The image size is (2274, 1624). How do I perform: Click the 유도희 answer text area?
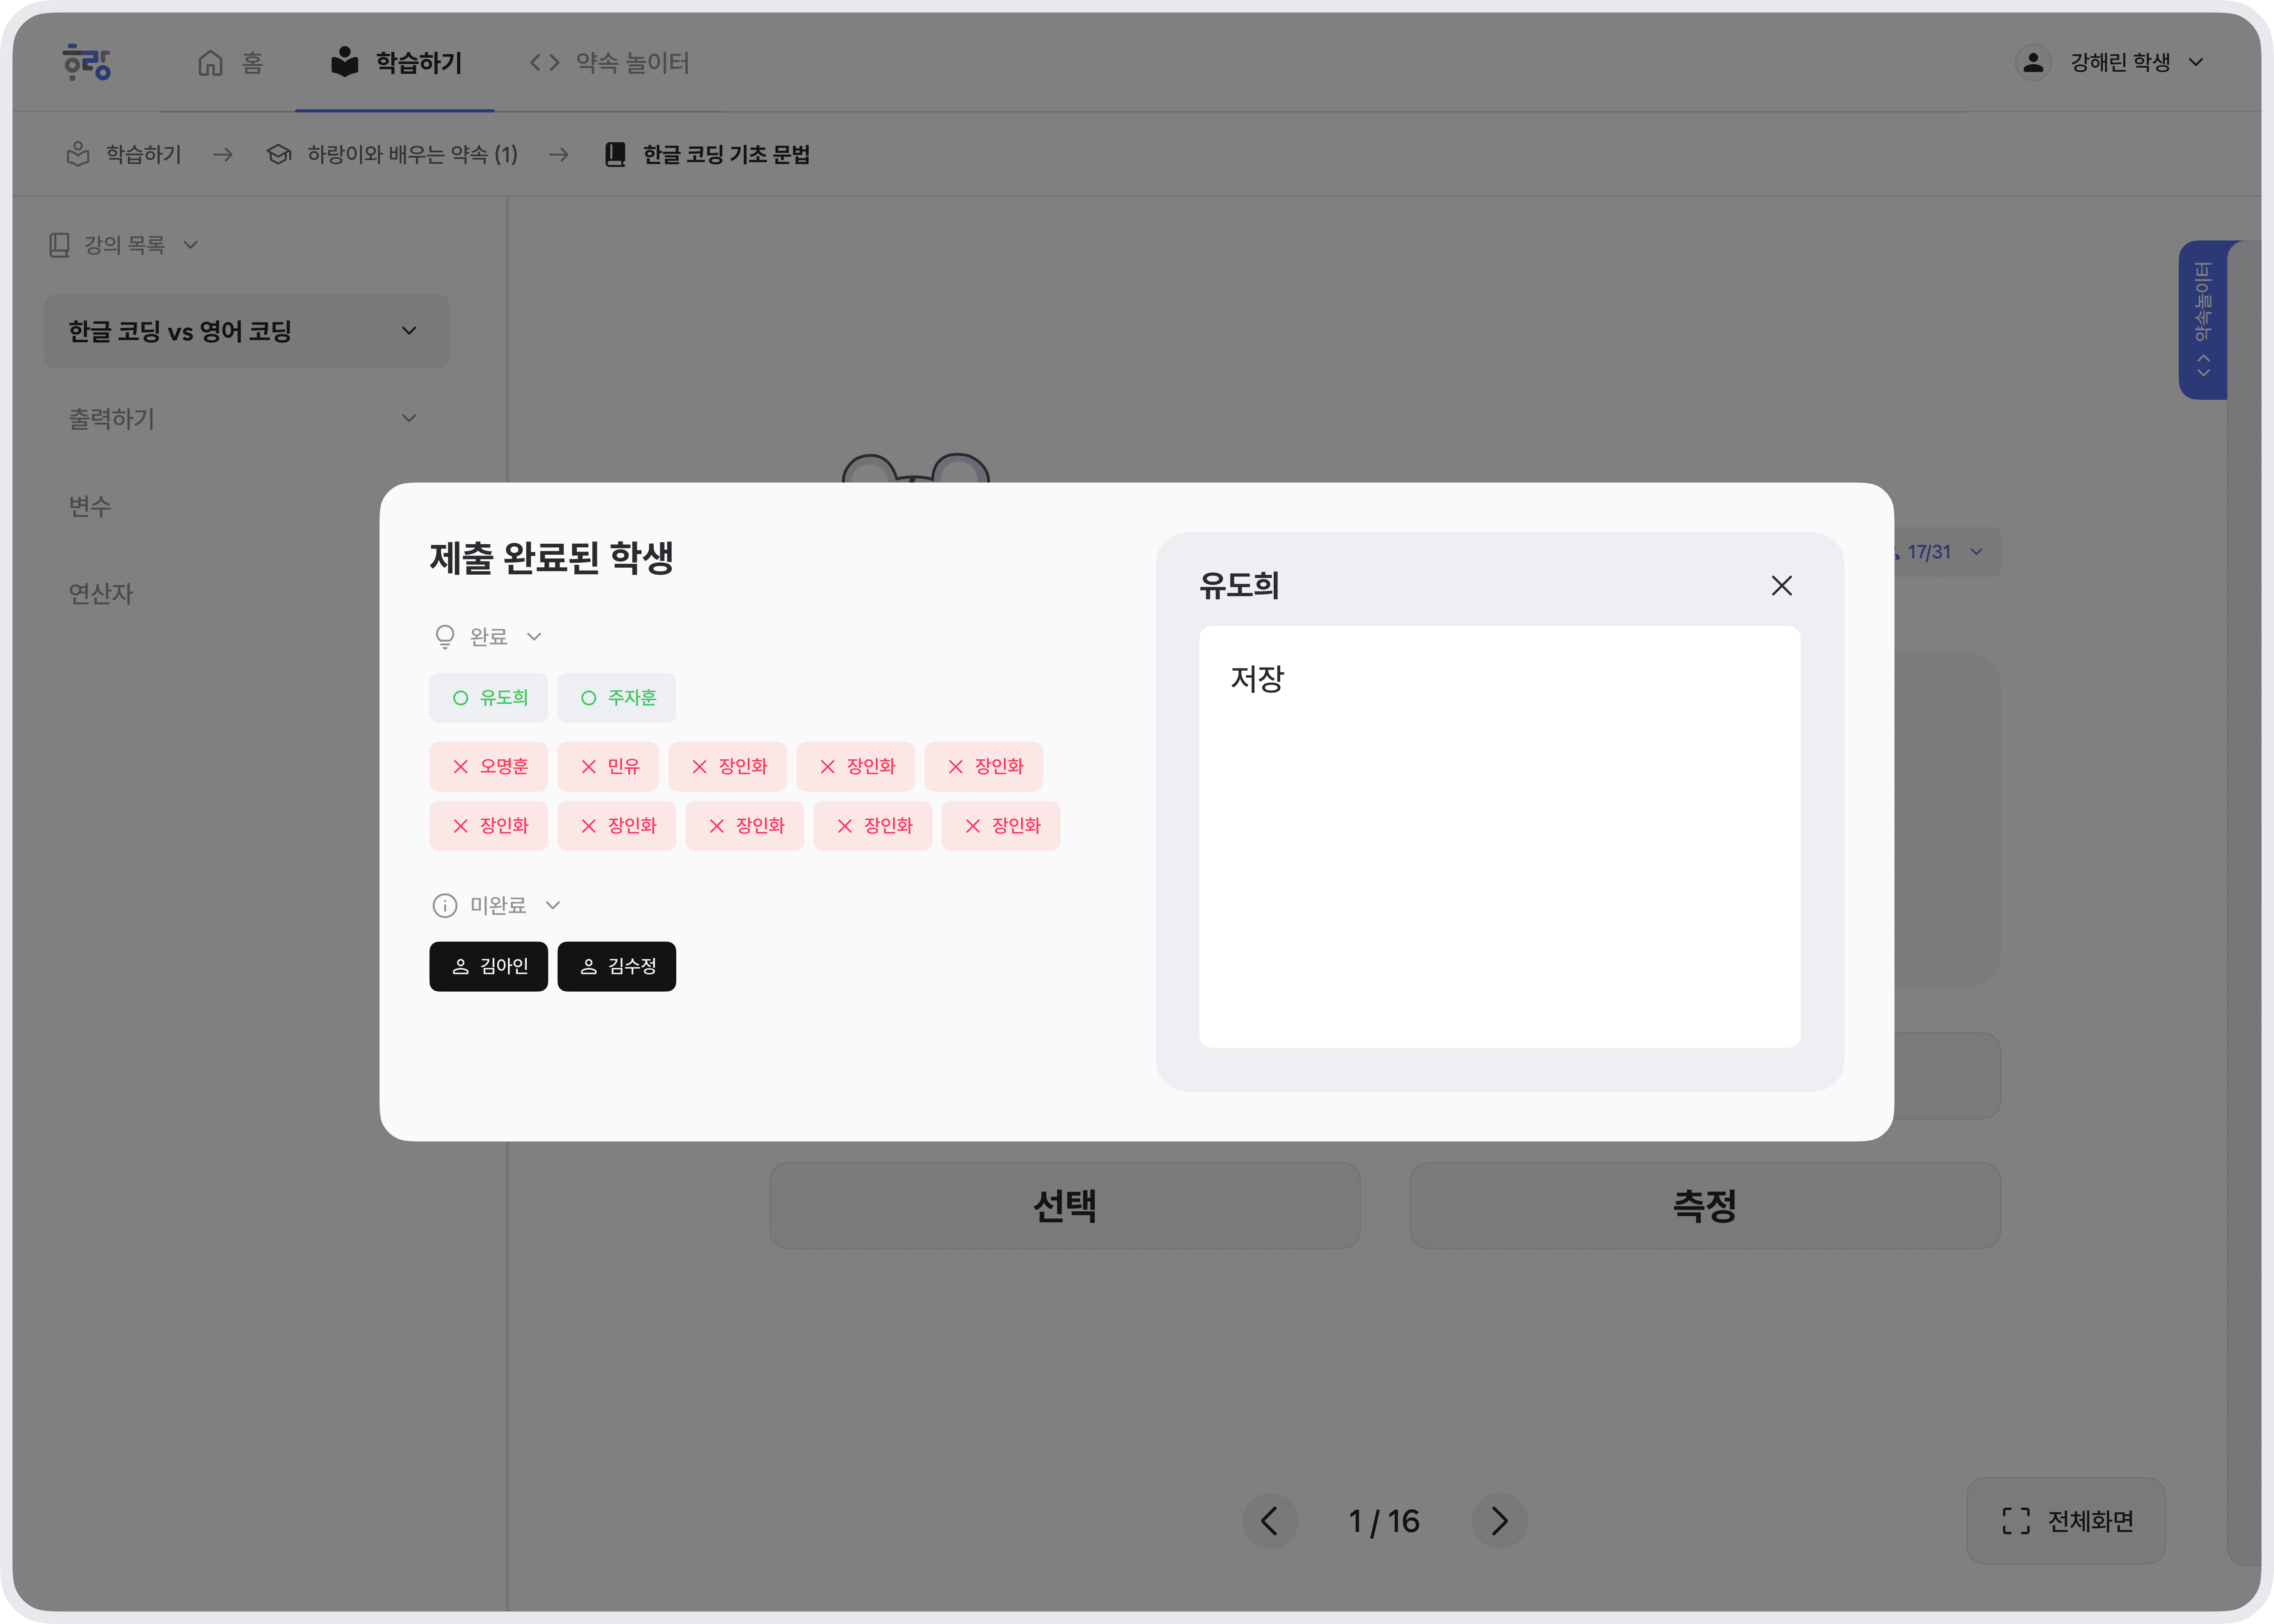(x=1500, y=837)
